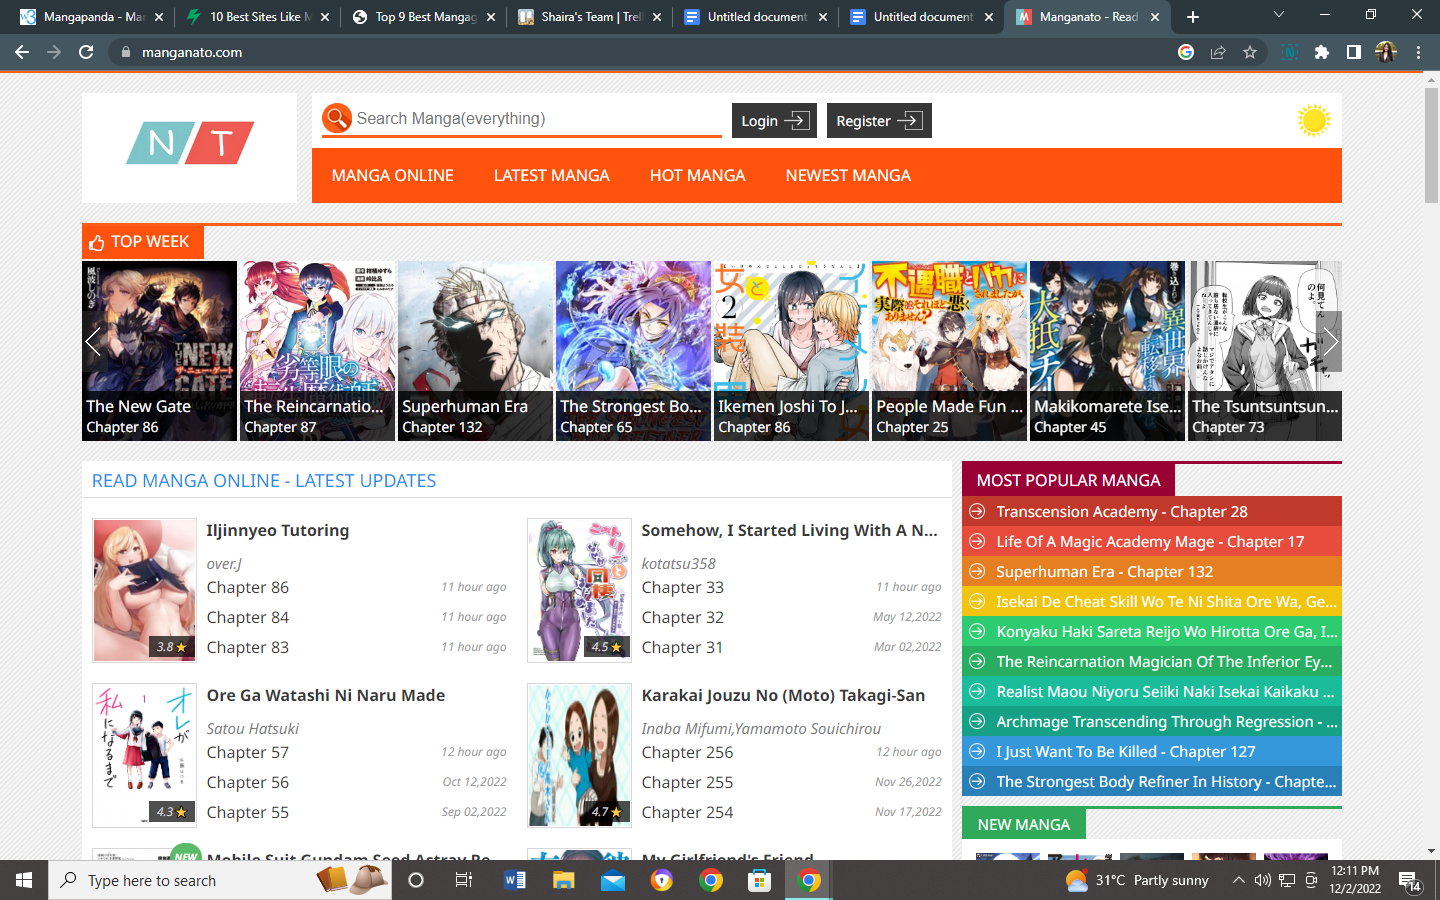Image resolution: width=1440 pixels, height=900 pixels.
Task: Open the Chrome extensions puzzle icon
Action: [x=1322, y=52]
